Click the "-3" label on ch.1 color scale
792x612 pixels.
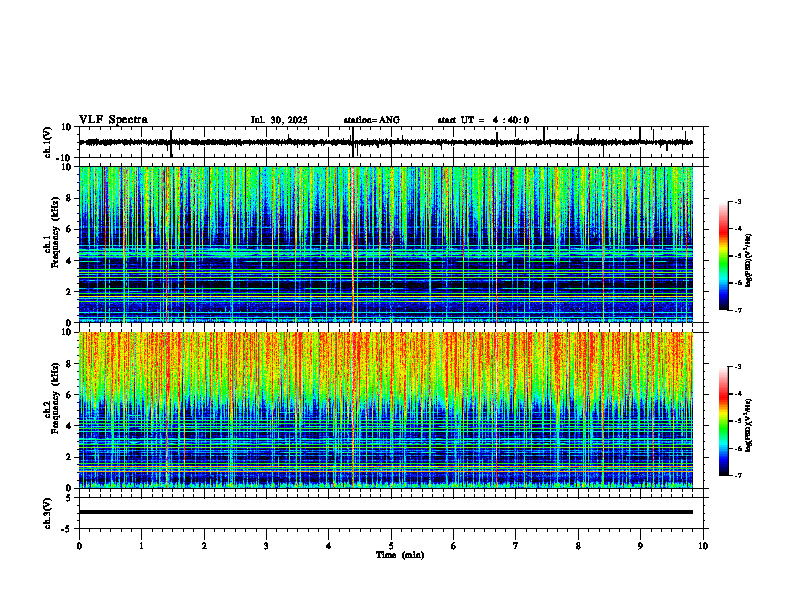pos(738,201)
